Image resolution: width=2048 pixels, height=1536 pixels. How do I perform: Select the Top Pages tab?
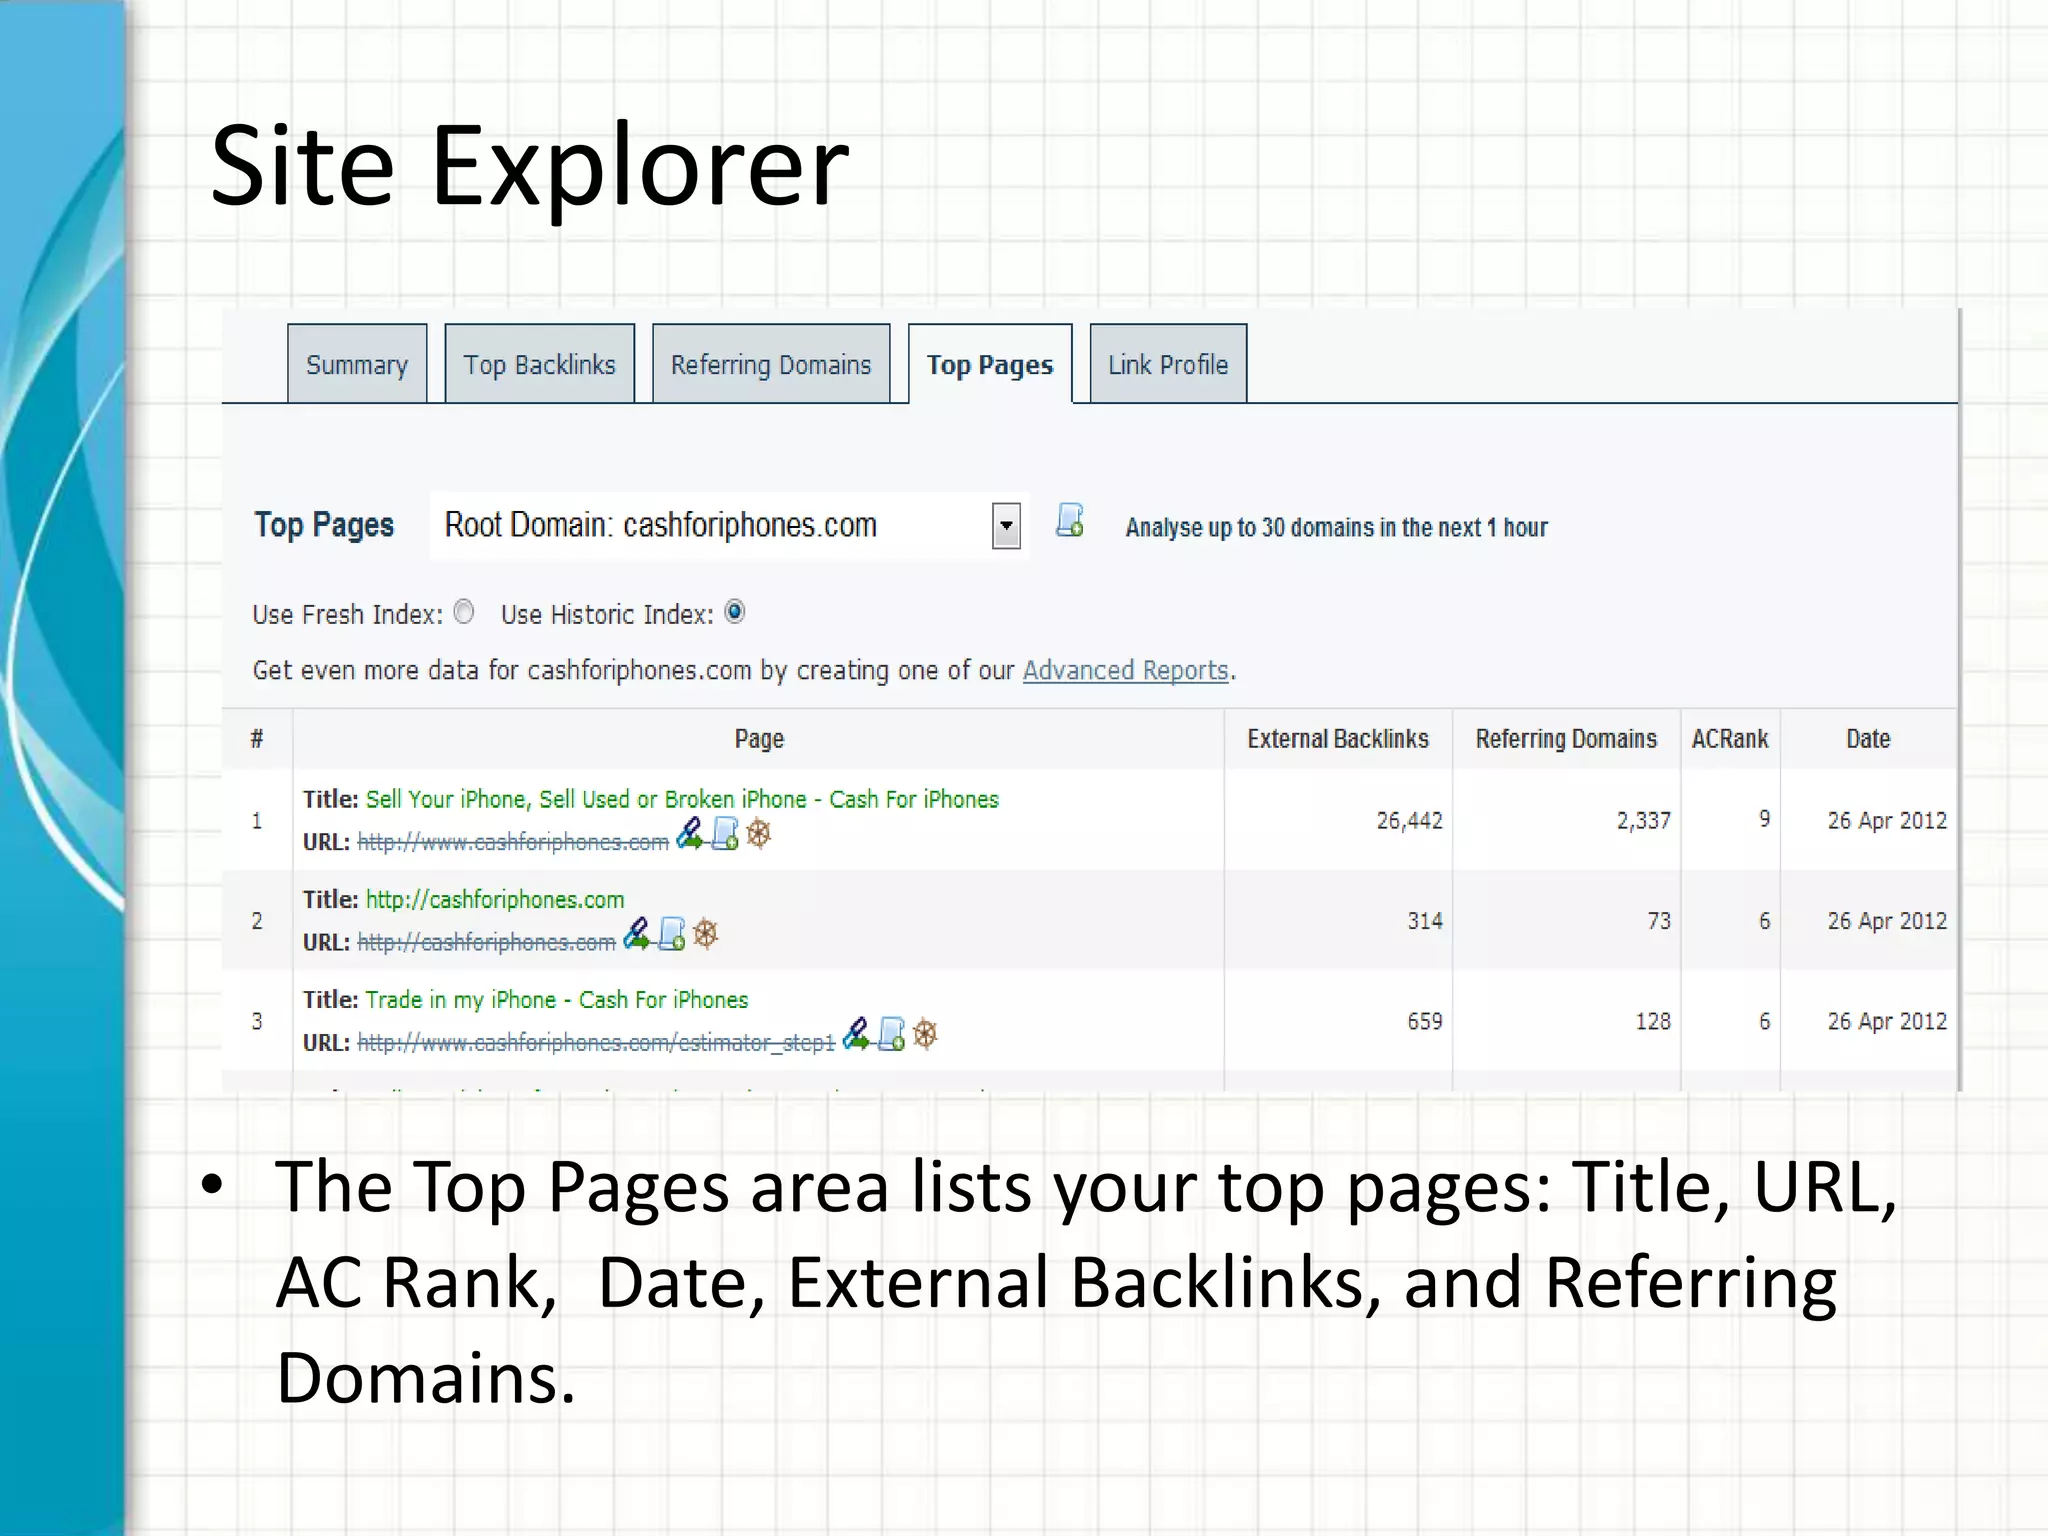990,364
